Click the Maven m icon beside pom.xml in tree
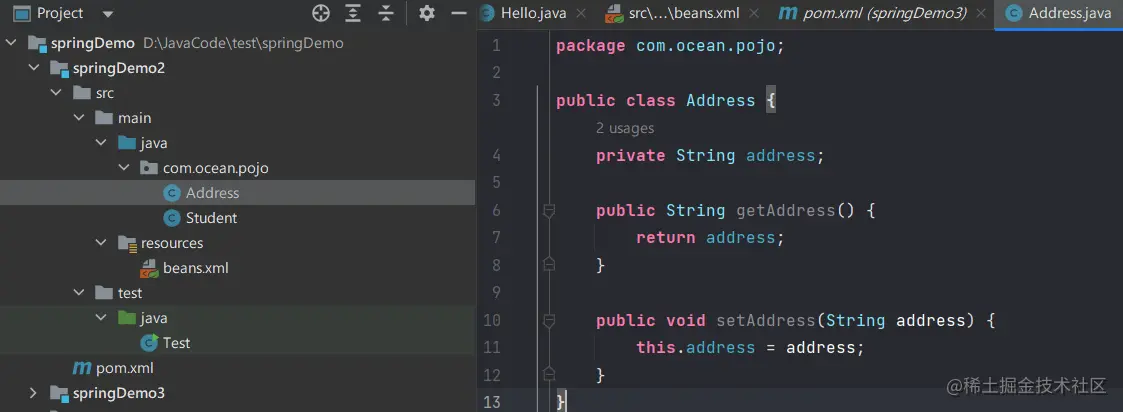This screenshot has width=1123, height=412. (x=82, y=368)
